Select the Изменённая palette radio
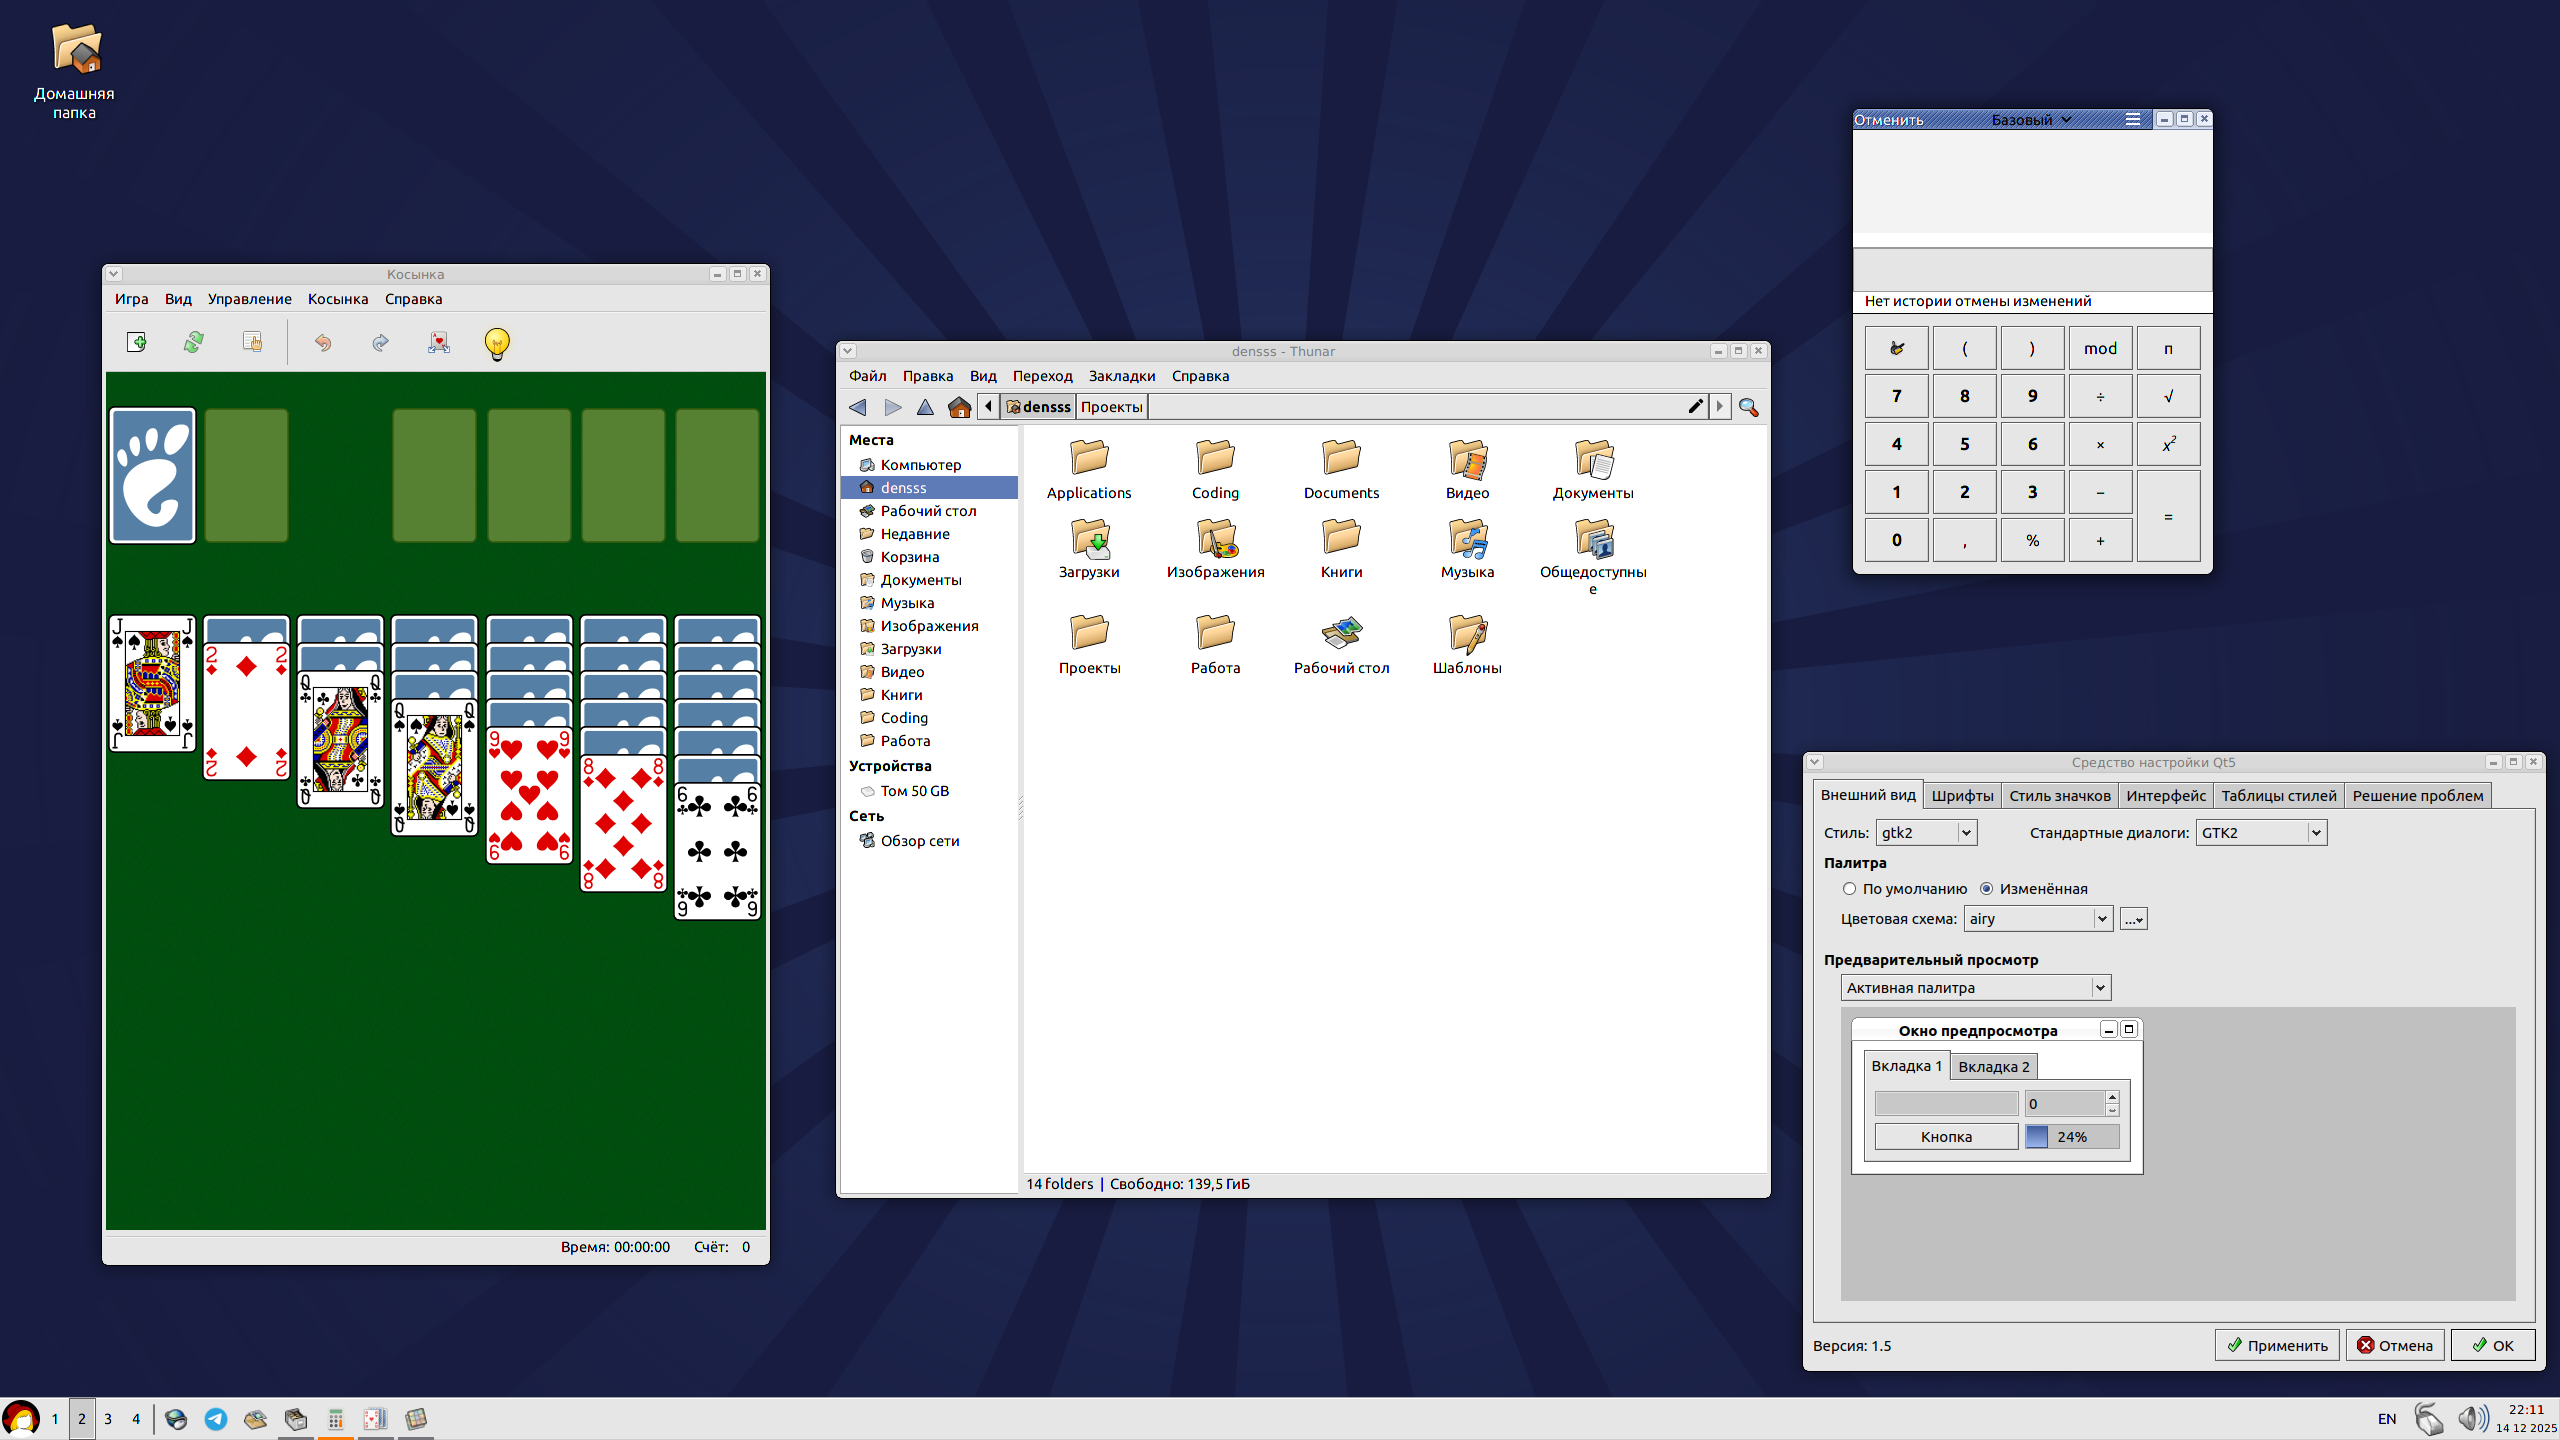 (1986, 889)
